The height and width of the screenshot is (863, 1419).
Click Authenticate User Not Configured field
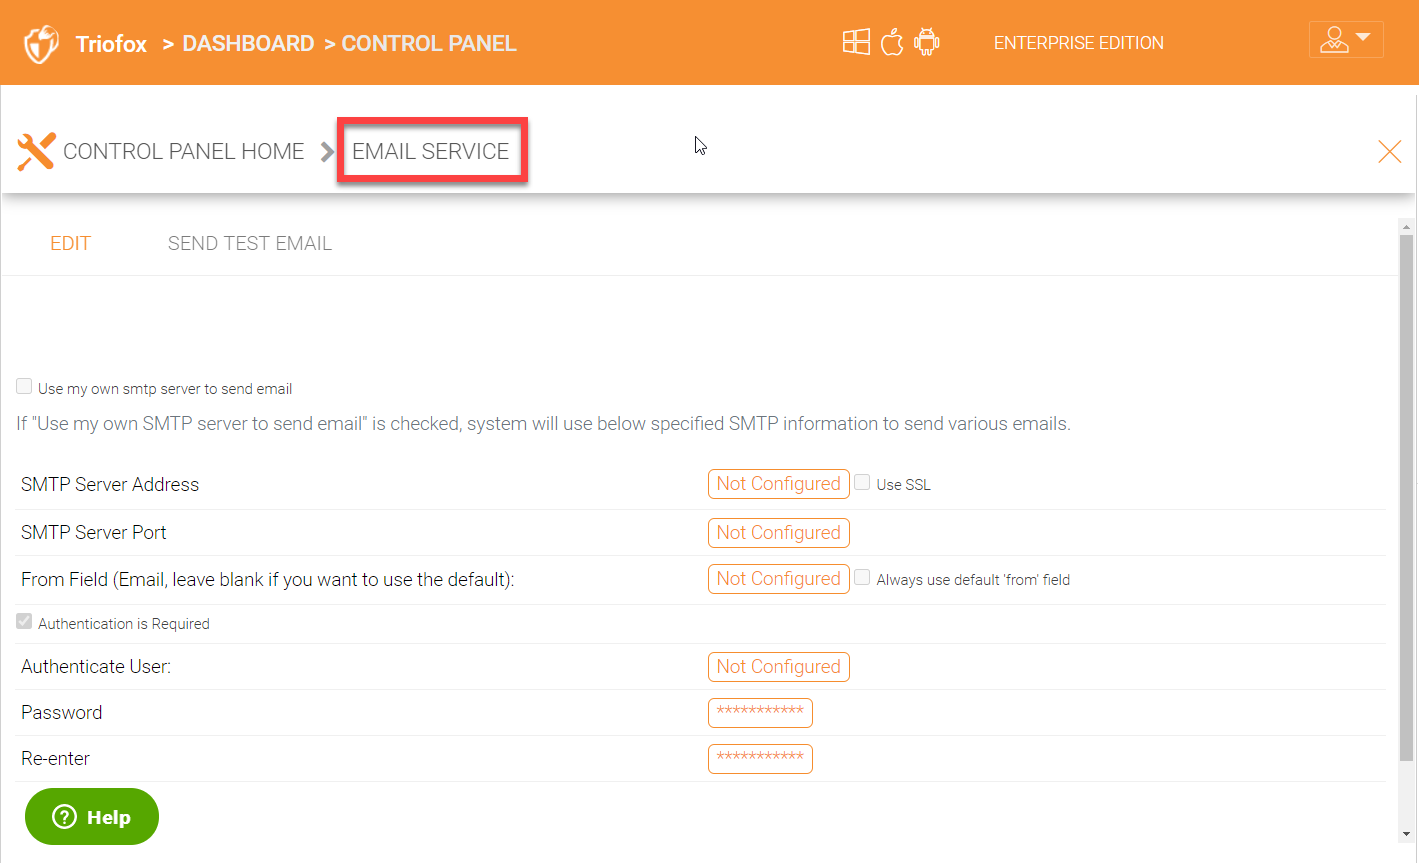[x=779, y=667]
